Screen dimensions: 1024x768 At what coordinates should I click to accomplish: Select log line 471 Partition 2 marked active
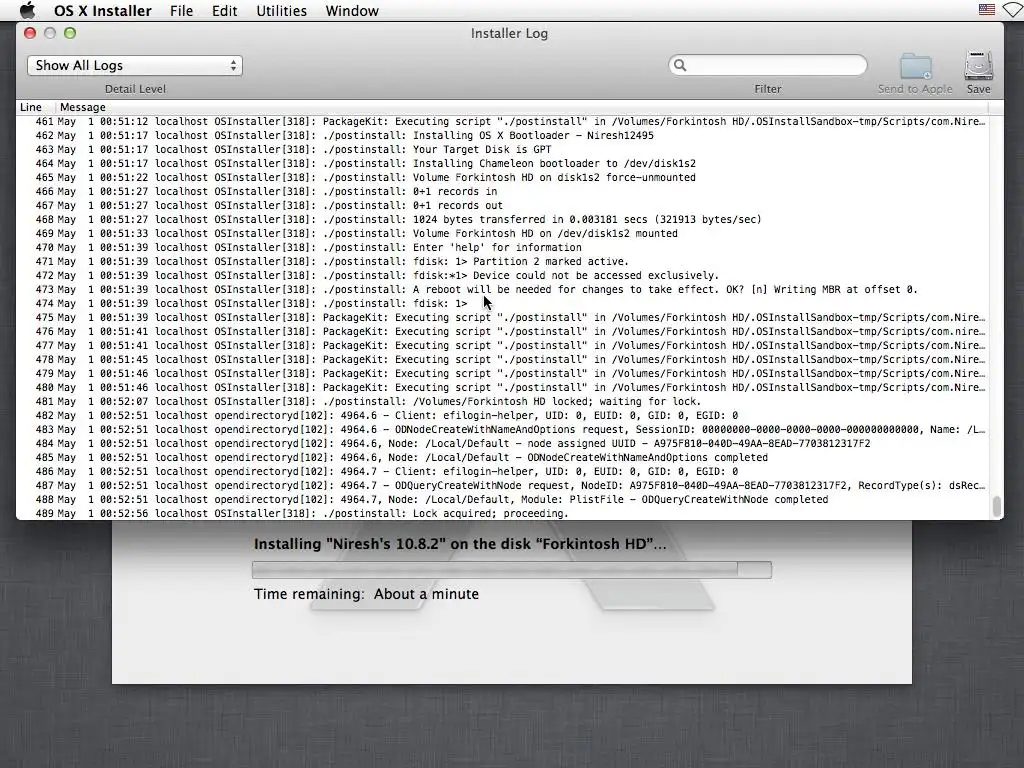(x=502, y=262)
